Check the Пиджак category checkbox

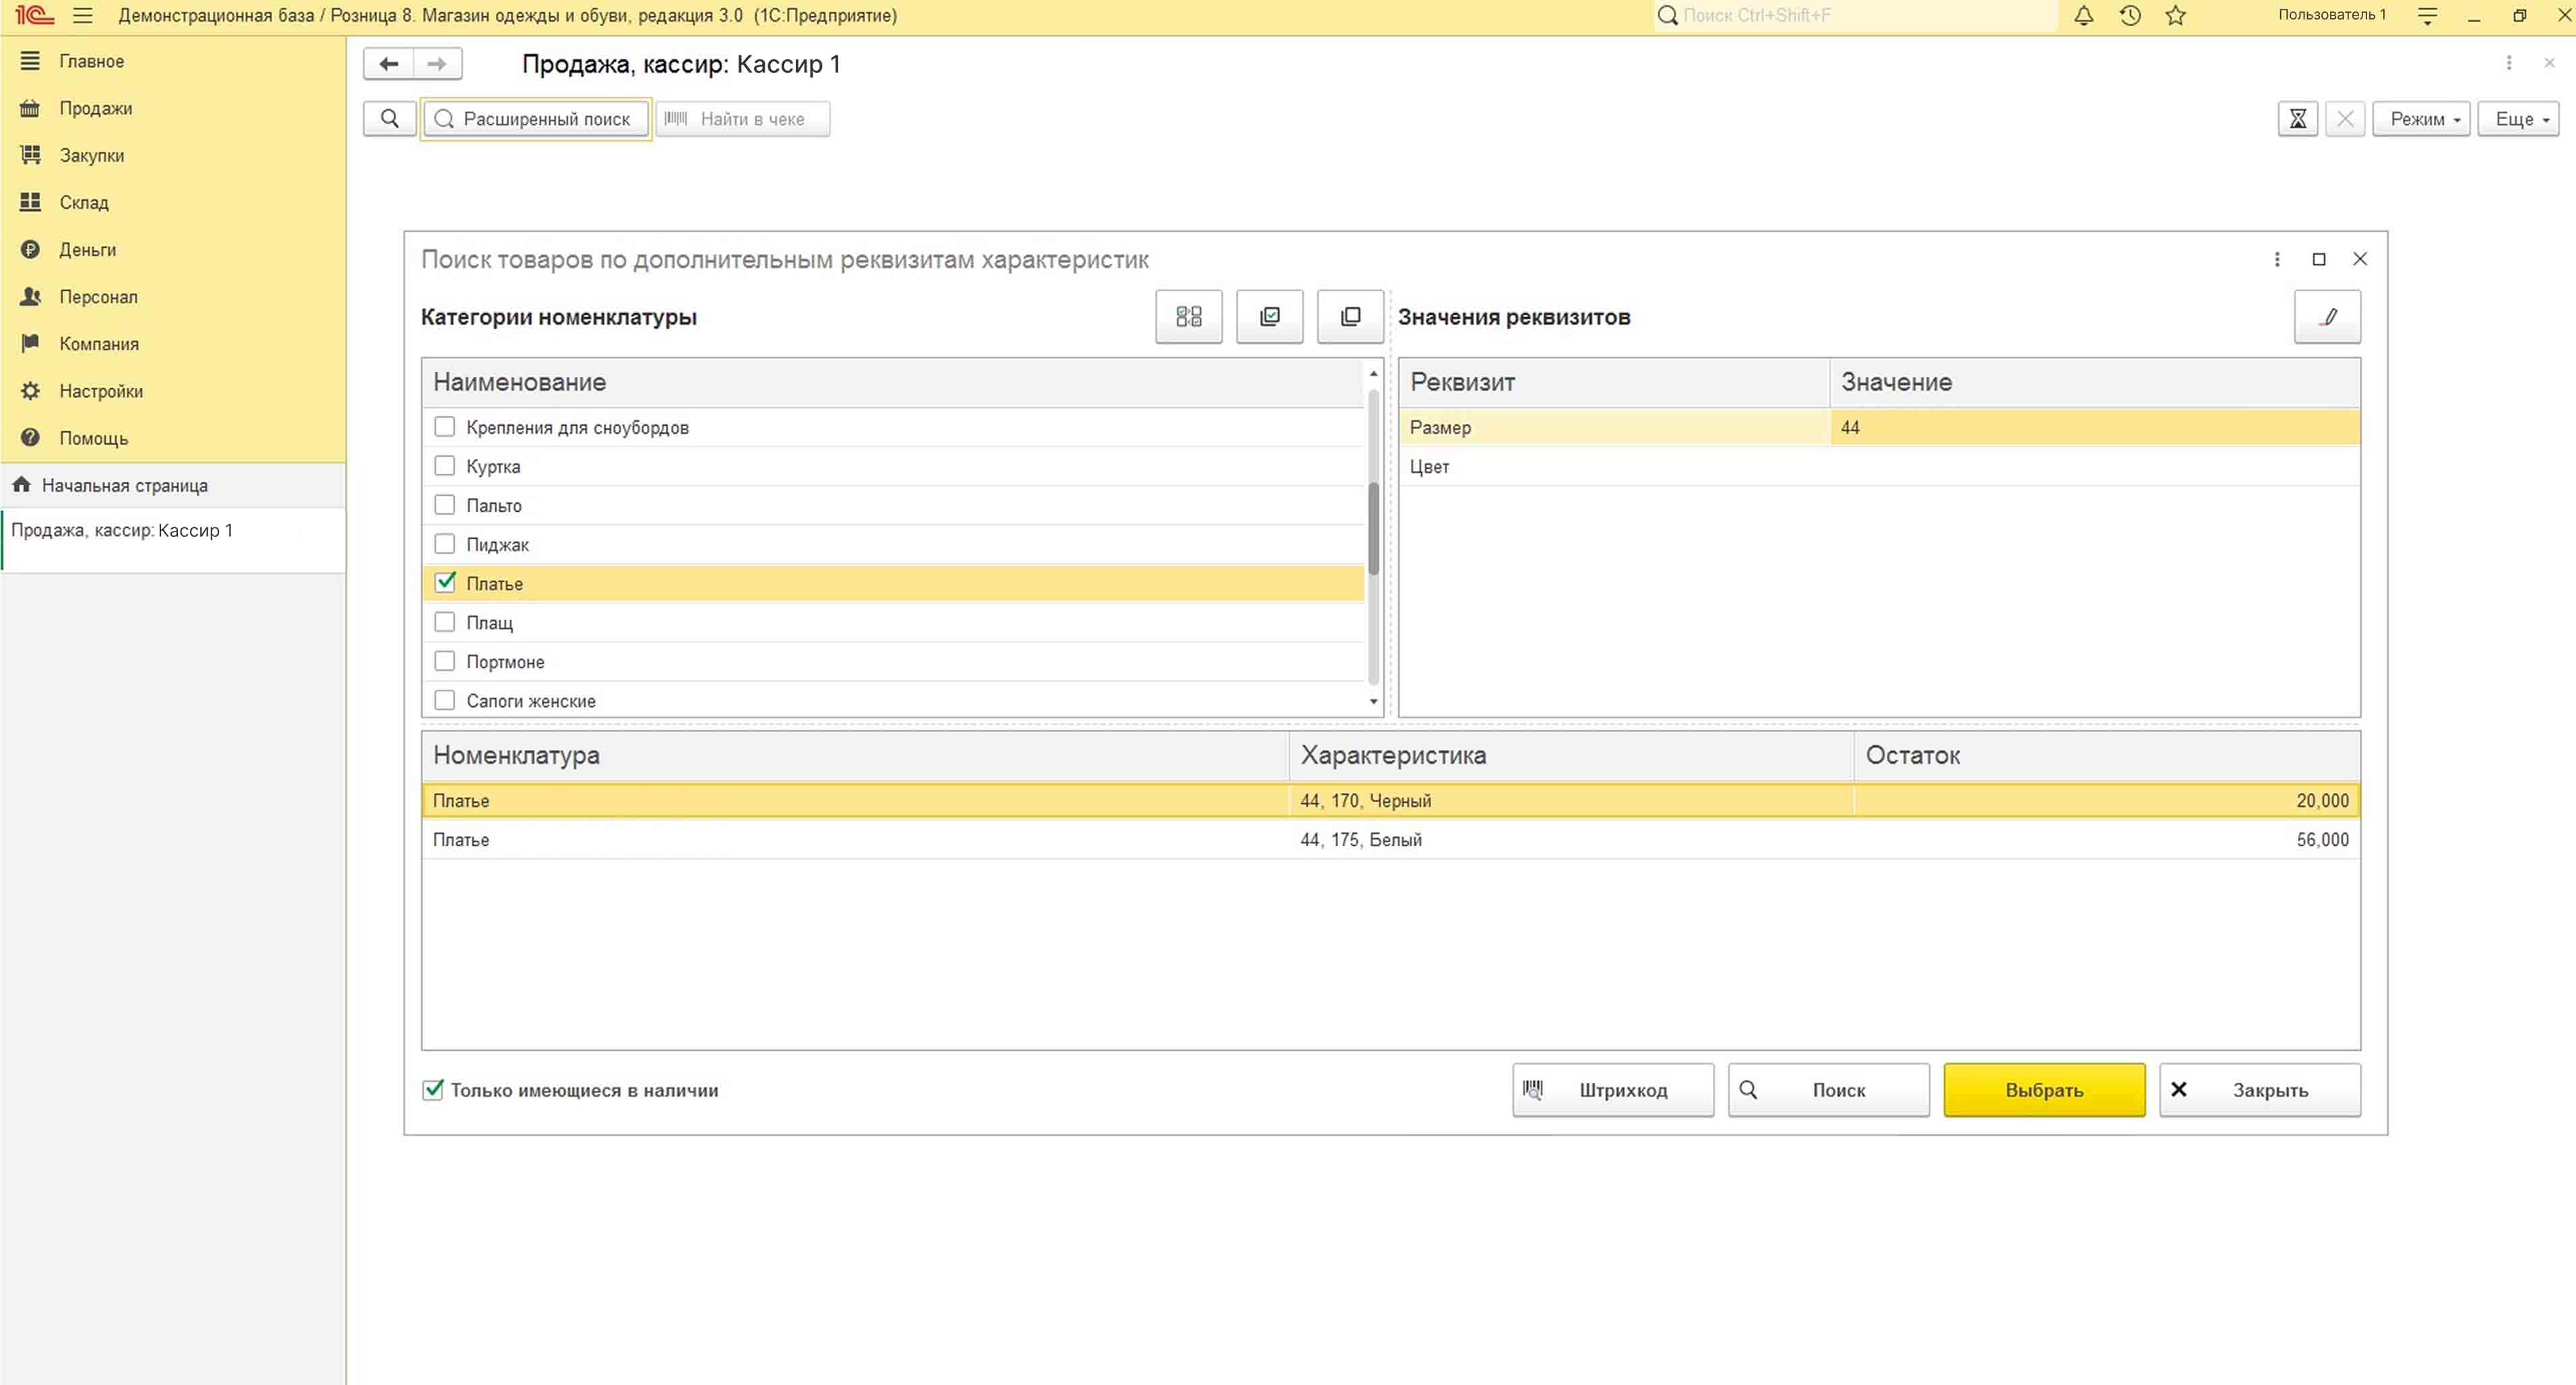click(x=444, y=544)
